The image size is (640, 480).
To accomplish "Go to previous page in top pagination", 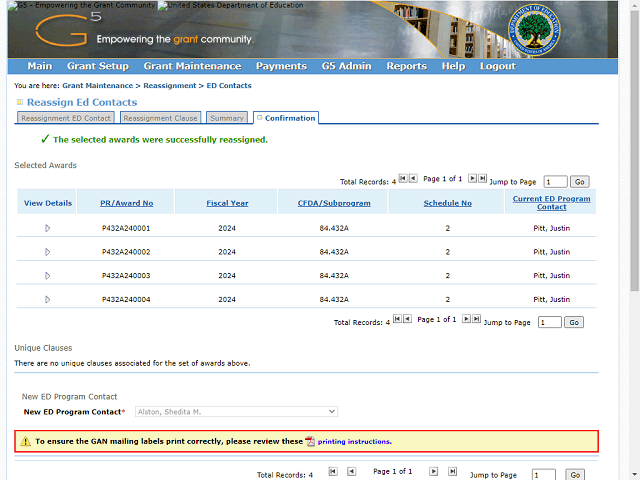I will [412, 178].
